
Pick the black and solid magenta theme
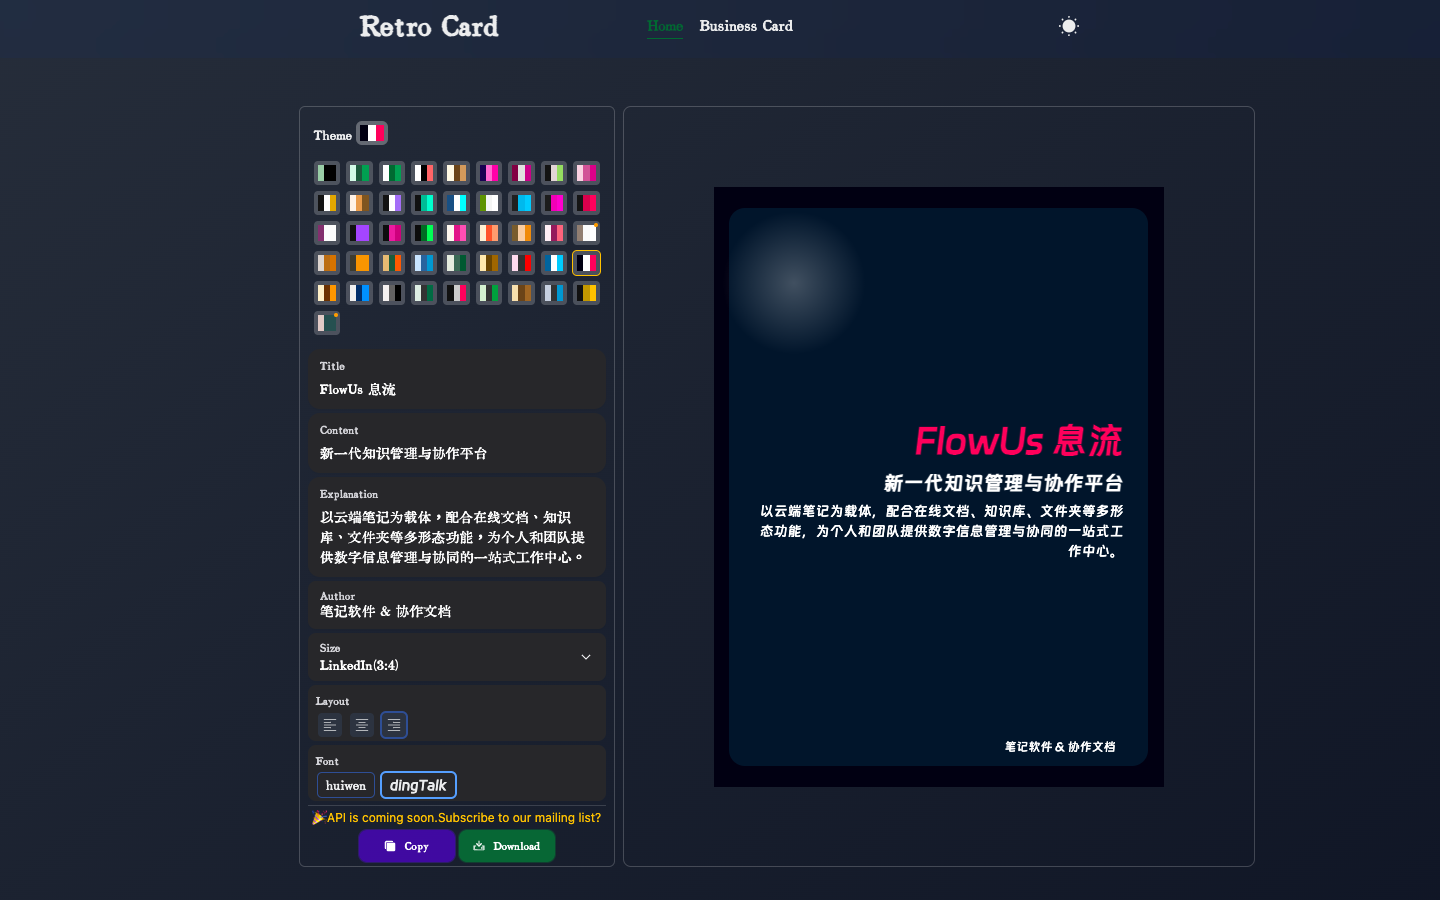554,203
